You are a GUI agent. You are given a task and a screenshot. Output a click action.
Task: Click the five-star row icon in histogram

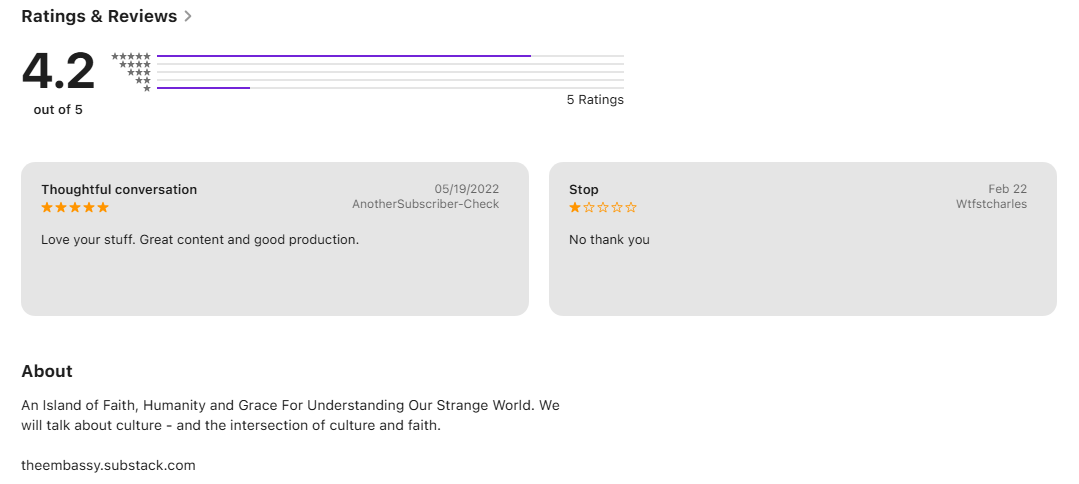click(131, 56)
